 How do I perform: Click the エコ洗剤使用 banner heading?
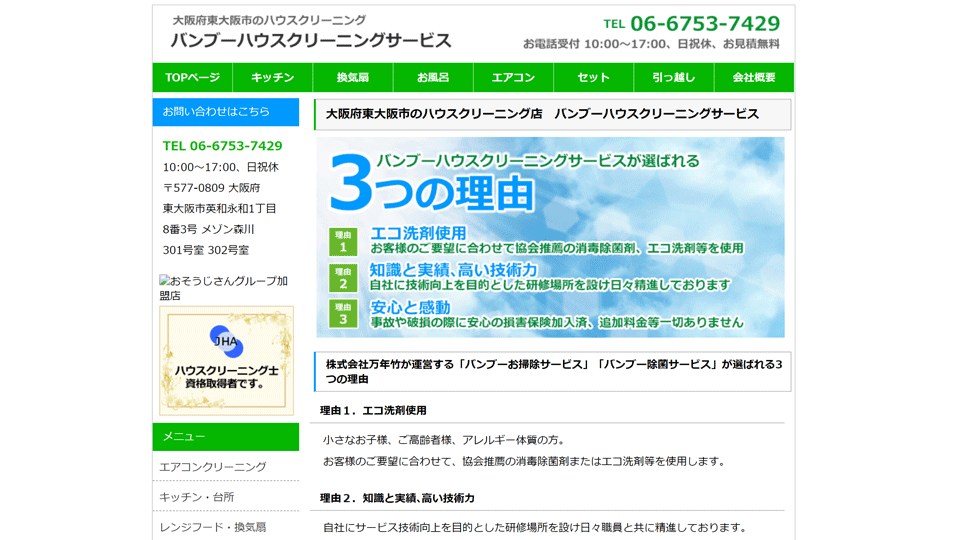point(418,233)
